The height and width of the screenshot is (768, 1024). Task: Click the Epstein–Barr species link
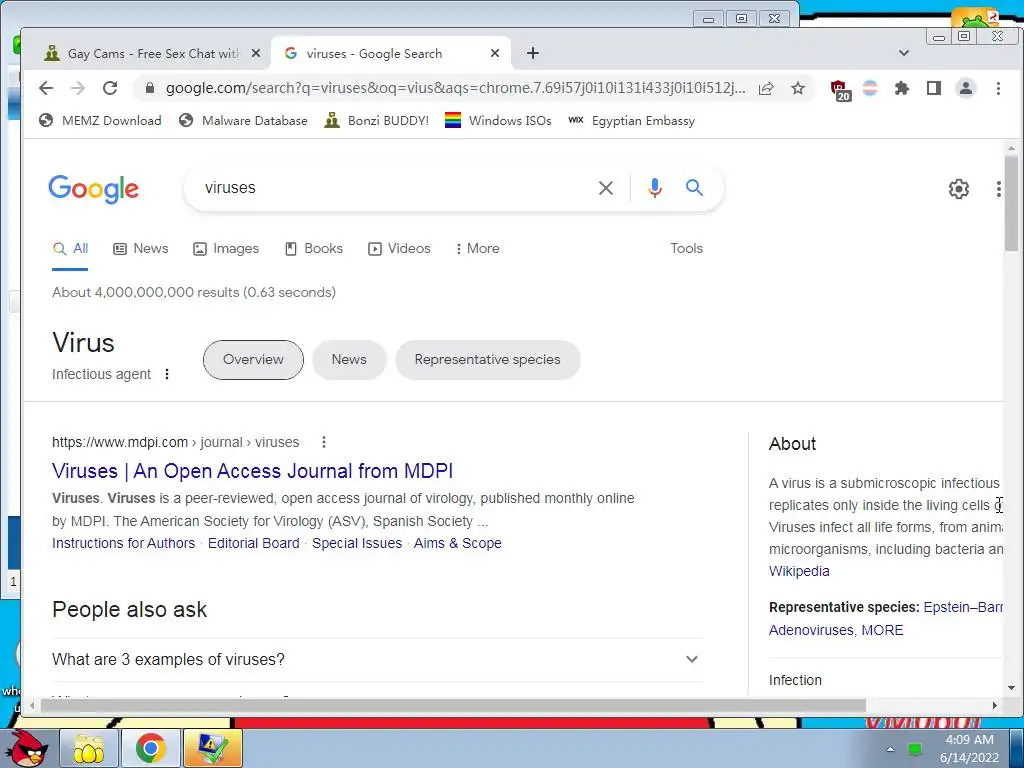963,607
